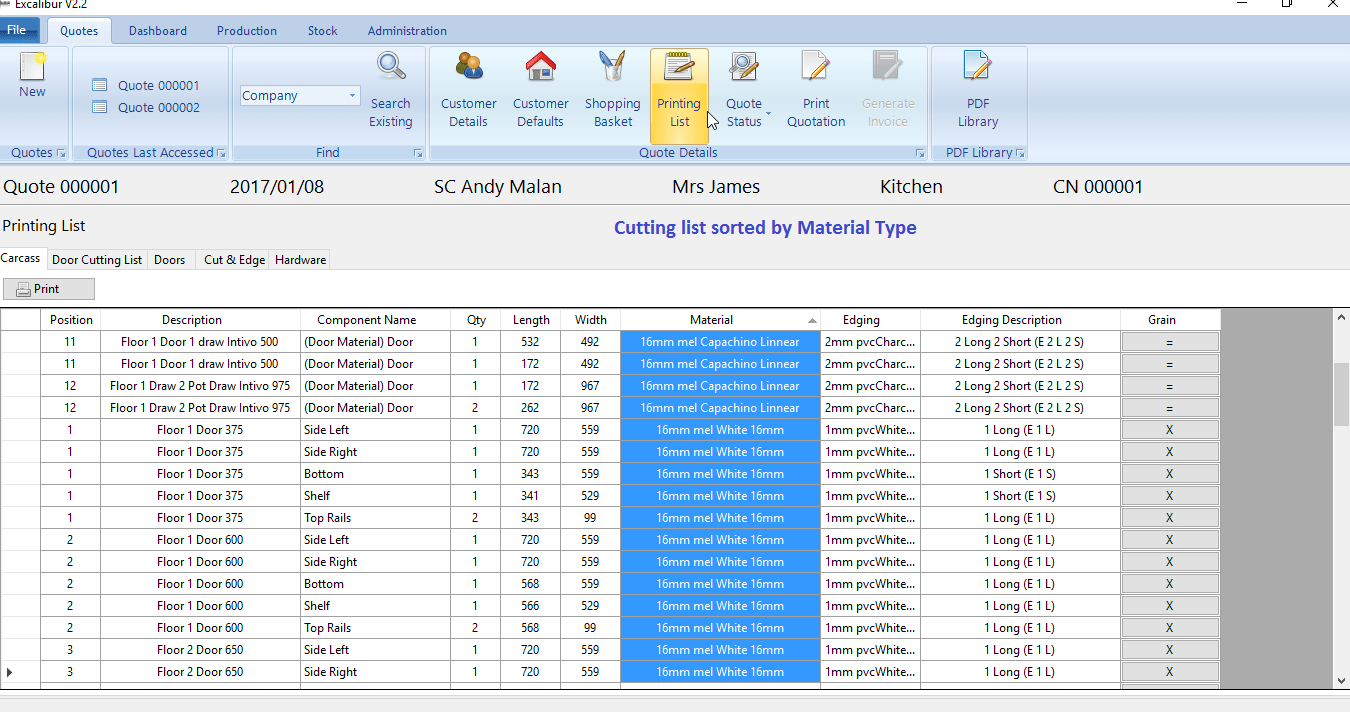Sort by the Width column header
This screenshot has width=1350, height=712.
591,320
